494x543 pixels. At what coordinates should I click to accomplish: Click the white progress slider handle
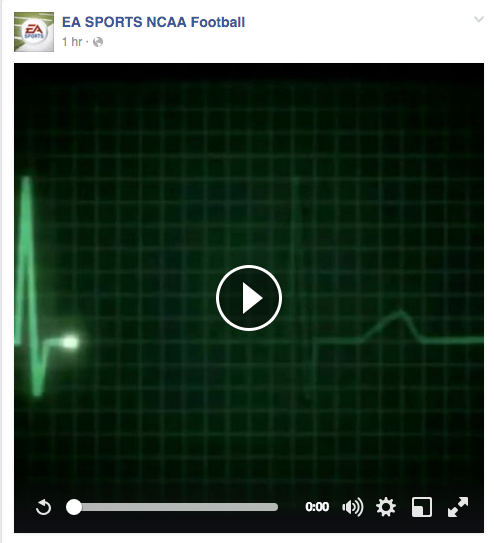tap(74, 507)
